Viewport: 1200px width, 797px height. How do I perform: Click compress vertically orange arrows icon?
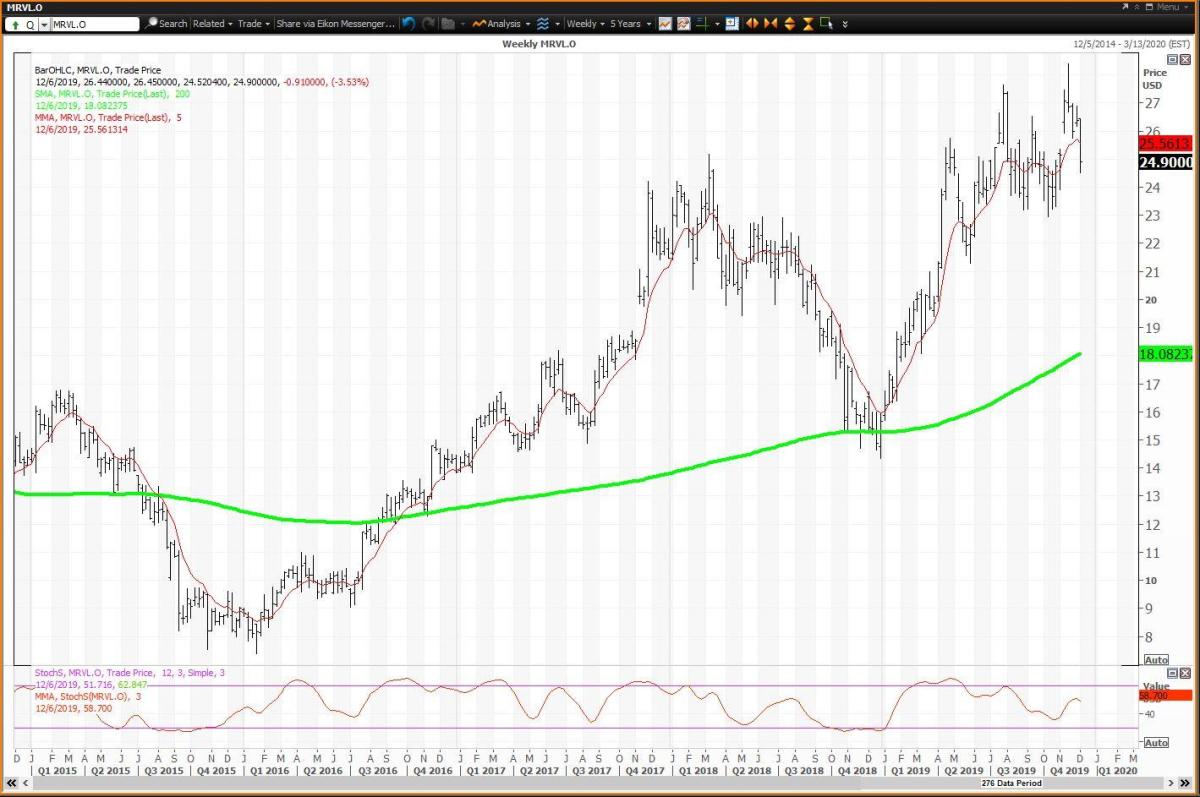coord(808,23)
